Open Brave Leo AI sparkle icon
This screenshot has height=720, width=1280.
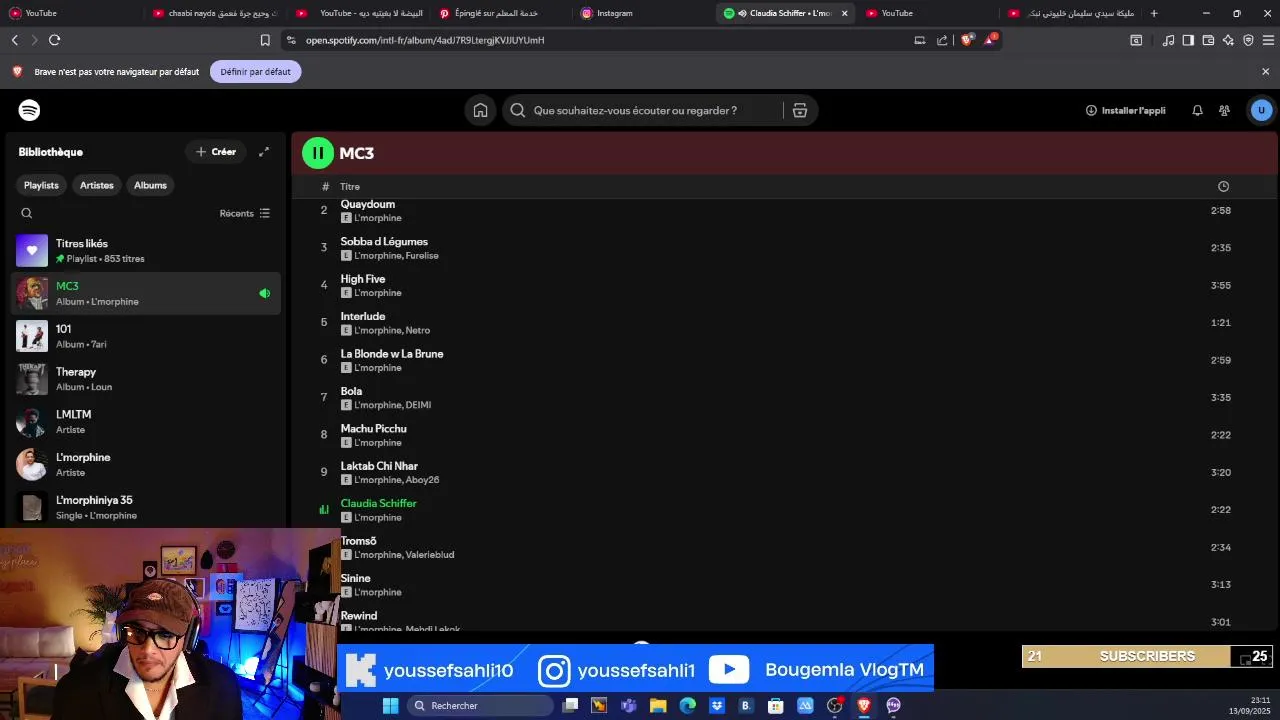(x=1228, y=40)
